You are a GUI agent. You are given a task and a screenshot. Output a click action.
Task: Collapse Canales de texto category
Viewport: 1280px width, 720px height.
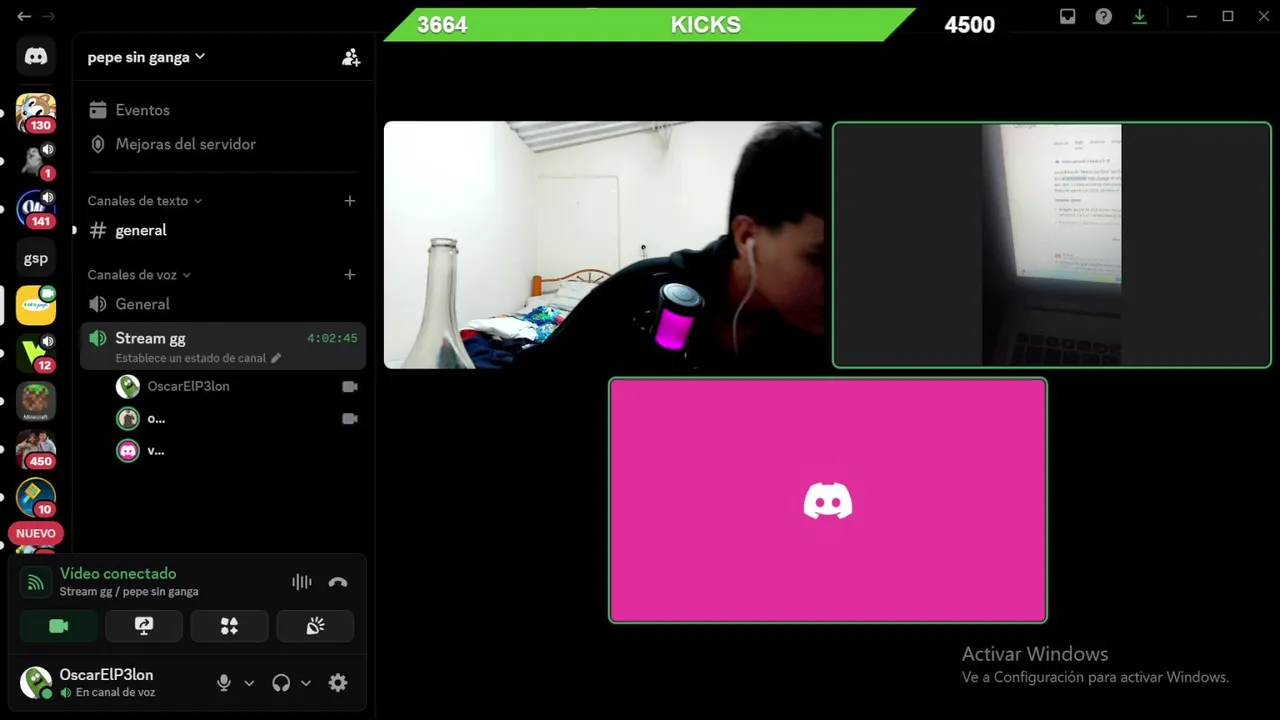144,201
